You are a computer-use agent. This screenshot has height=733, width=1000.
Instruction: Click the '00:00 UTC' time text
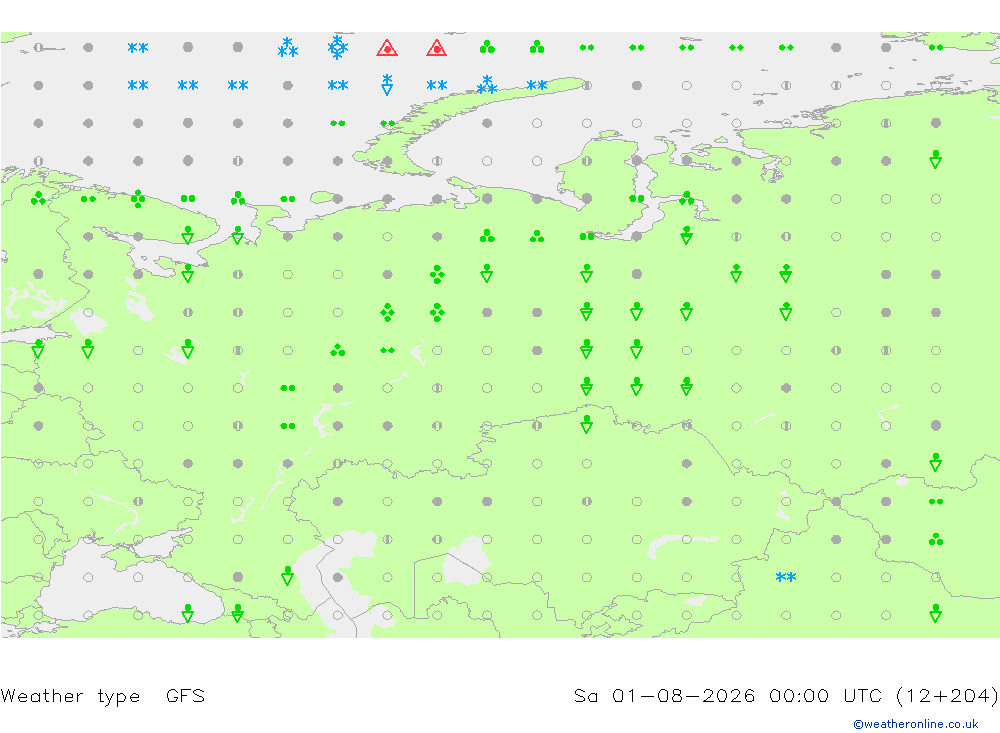tap(825, 695)
